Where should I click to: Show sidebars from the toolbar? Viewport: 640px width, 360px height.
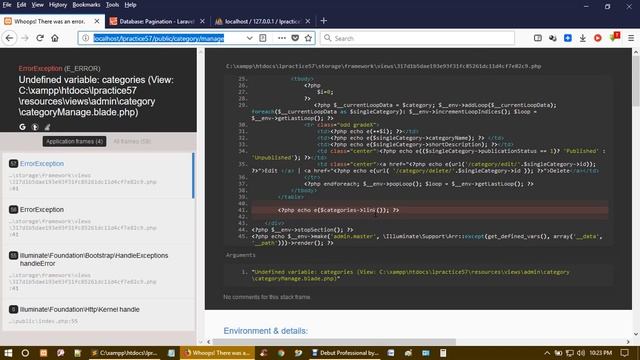(x=538, y=38)
